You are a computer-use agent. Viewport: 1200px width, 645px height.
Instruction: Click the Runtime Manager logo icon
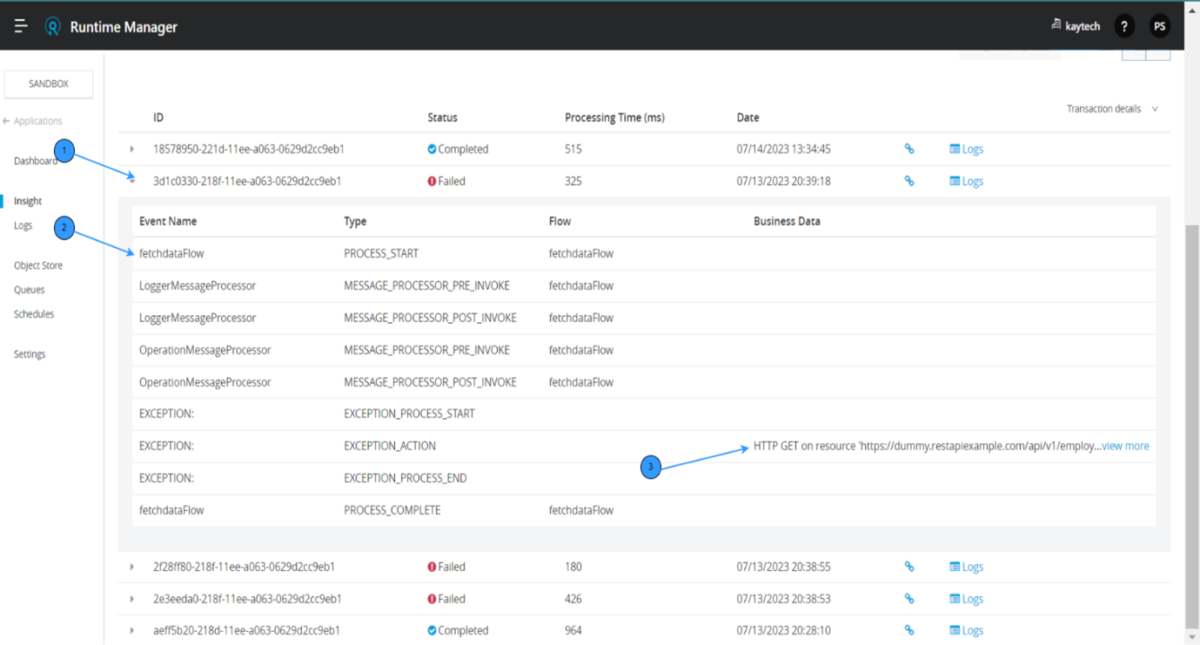point(51,26)
